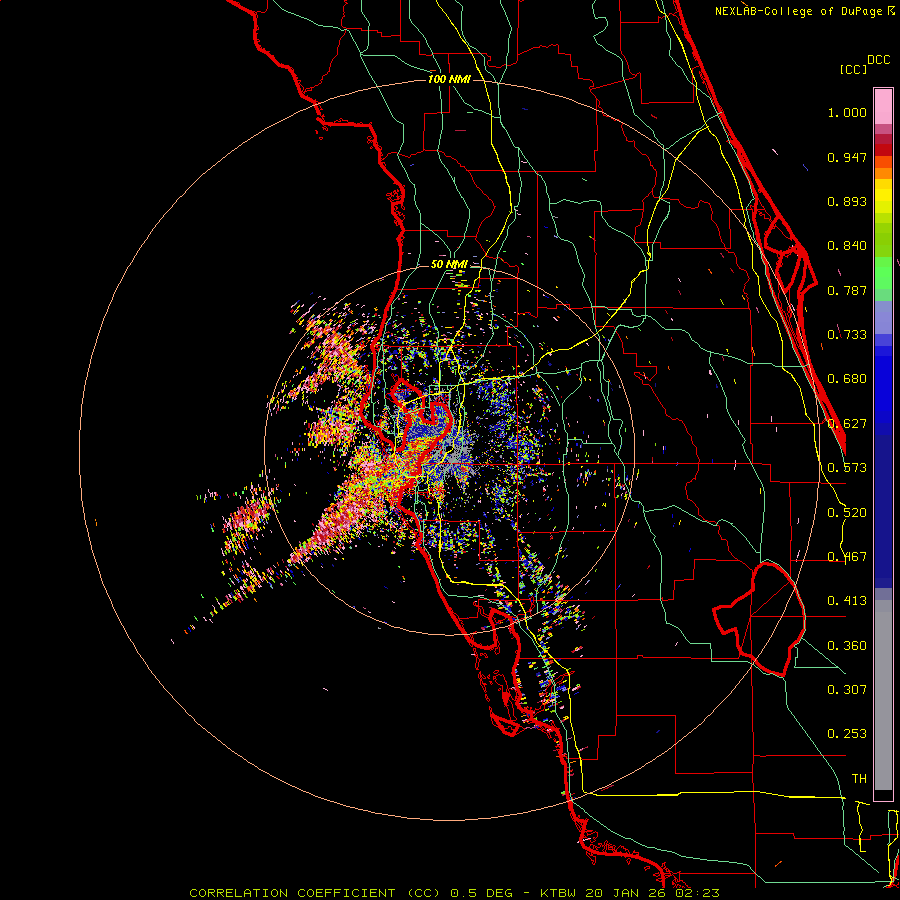This screenshot has height=900, width=900.
Task: Click the "100 NMI" range ring label
Action: coord(449,79)
